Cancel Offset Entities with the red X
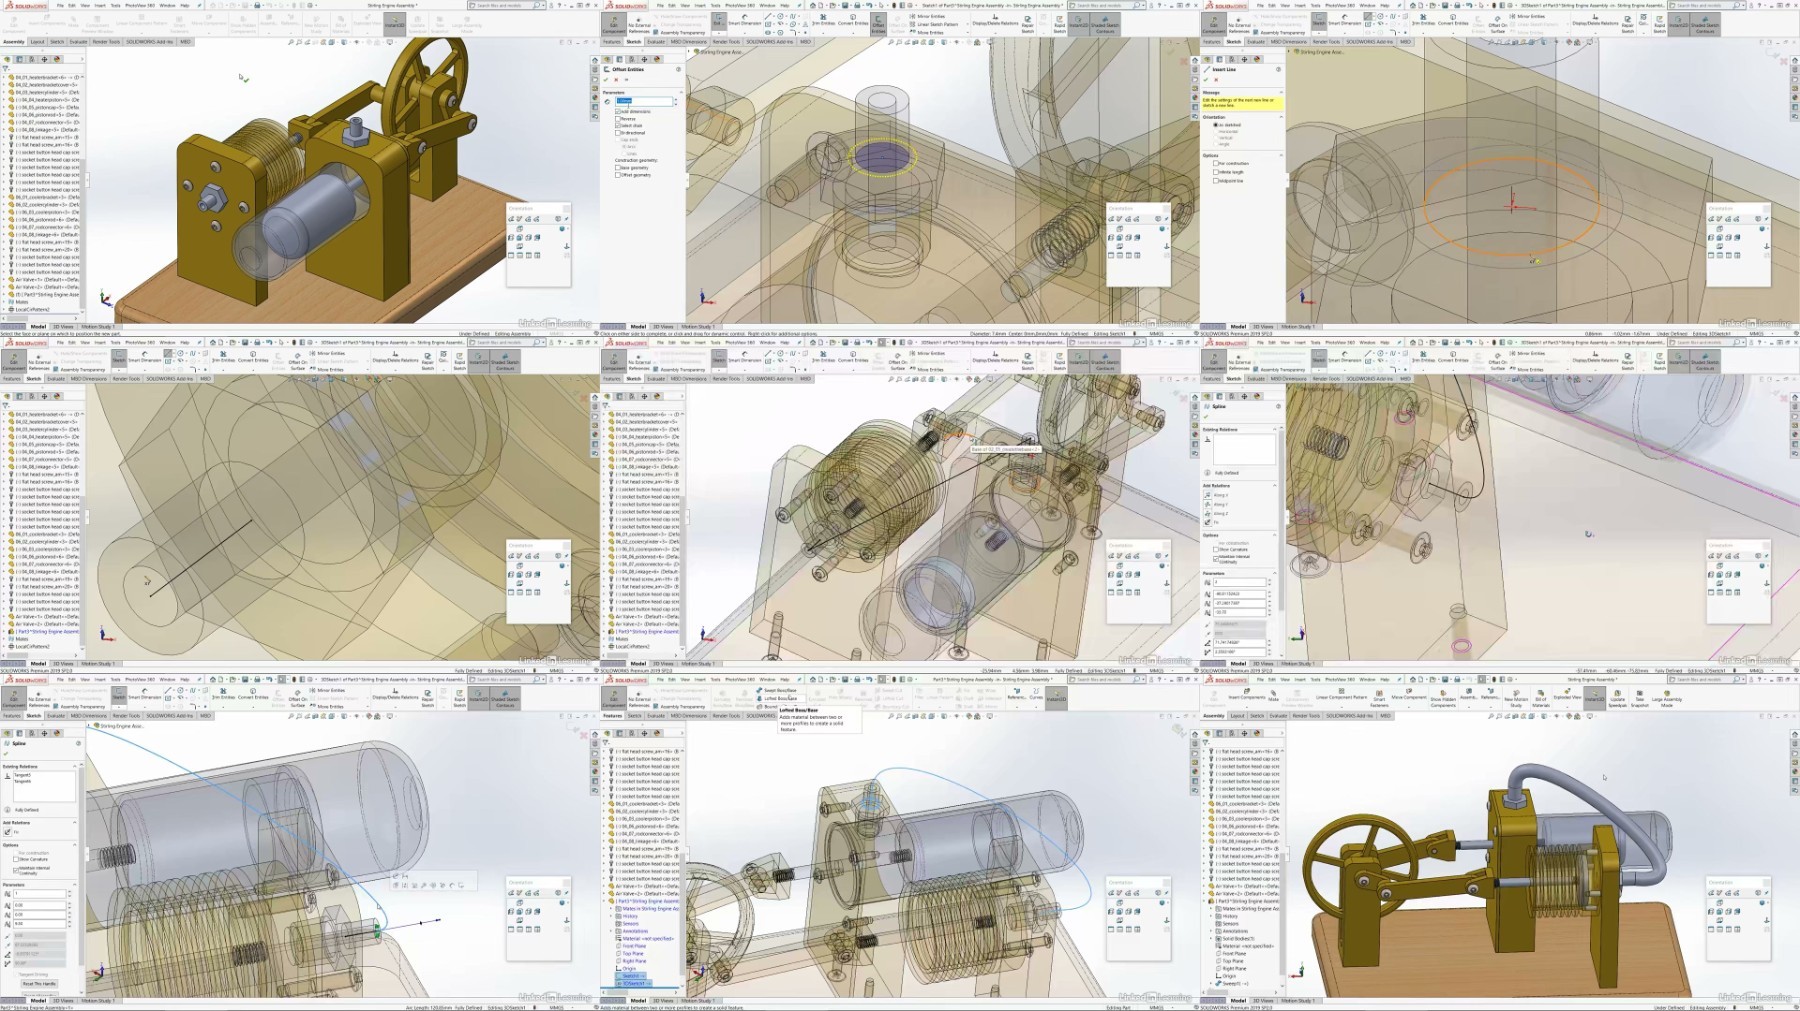The height and width of the screenshot is (1011, 1800). click(616, 80)
